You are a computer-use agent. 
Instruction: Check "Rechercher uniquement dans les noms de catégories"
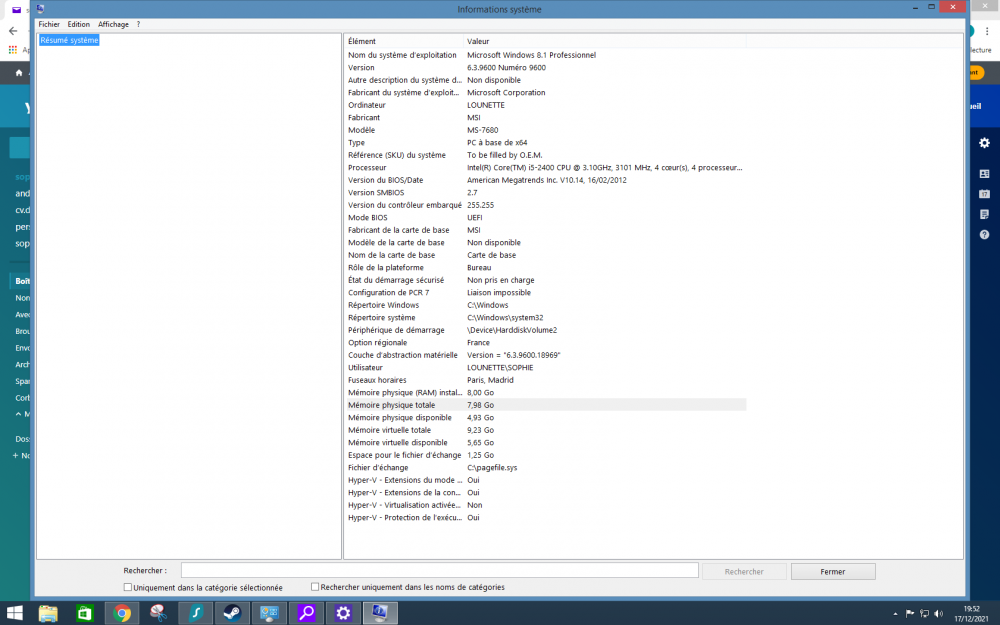click(x=315, y=587)
